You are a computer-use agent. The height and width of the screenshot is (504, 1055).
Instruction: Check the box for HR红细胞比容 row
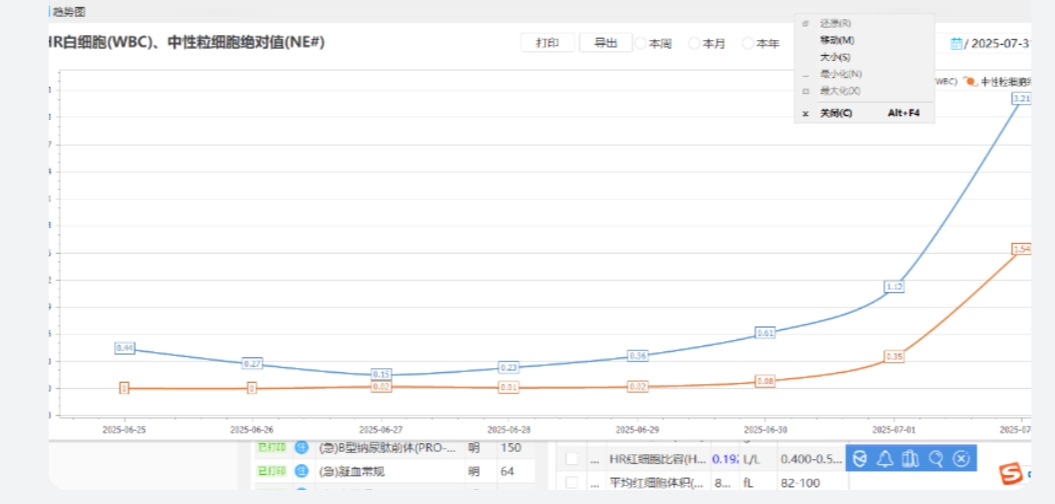[572, 459]
